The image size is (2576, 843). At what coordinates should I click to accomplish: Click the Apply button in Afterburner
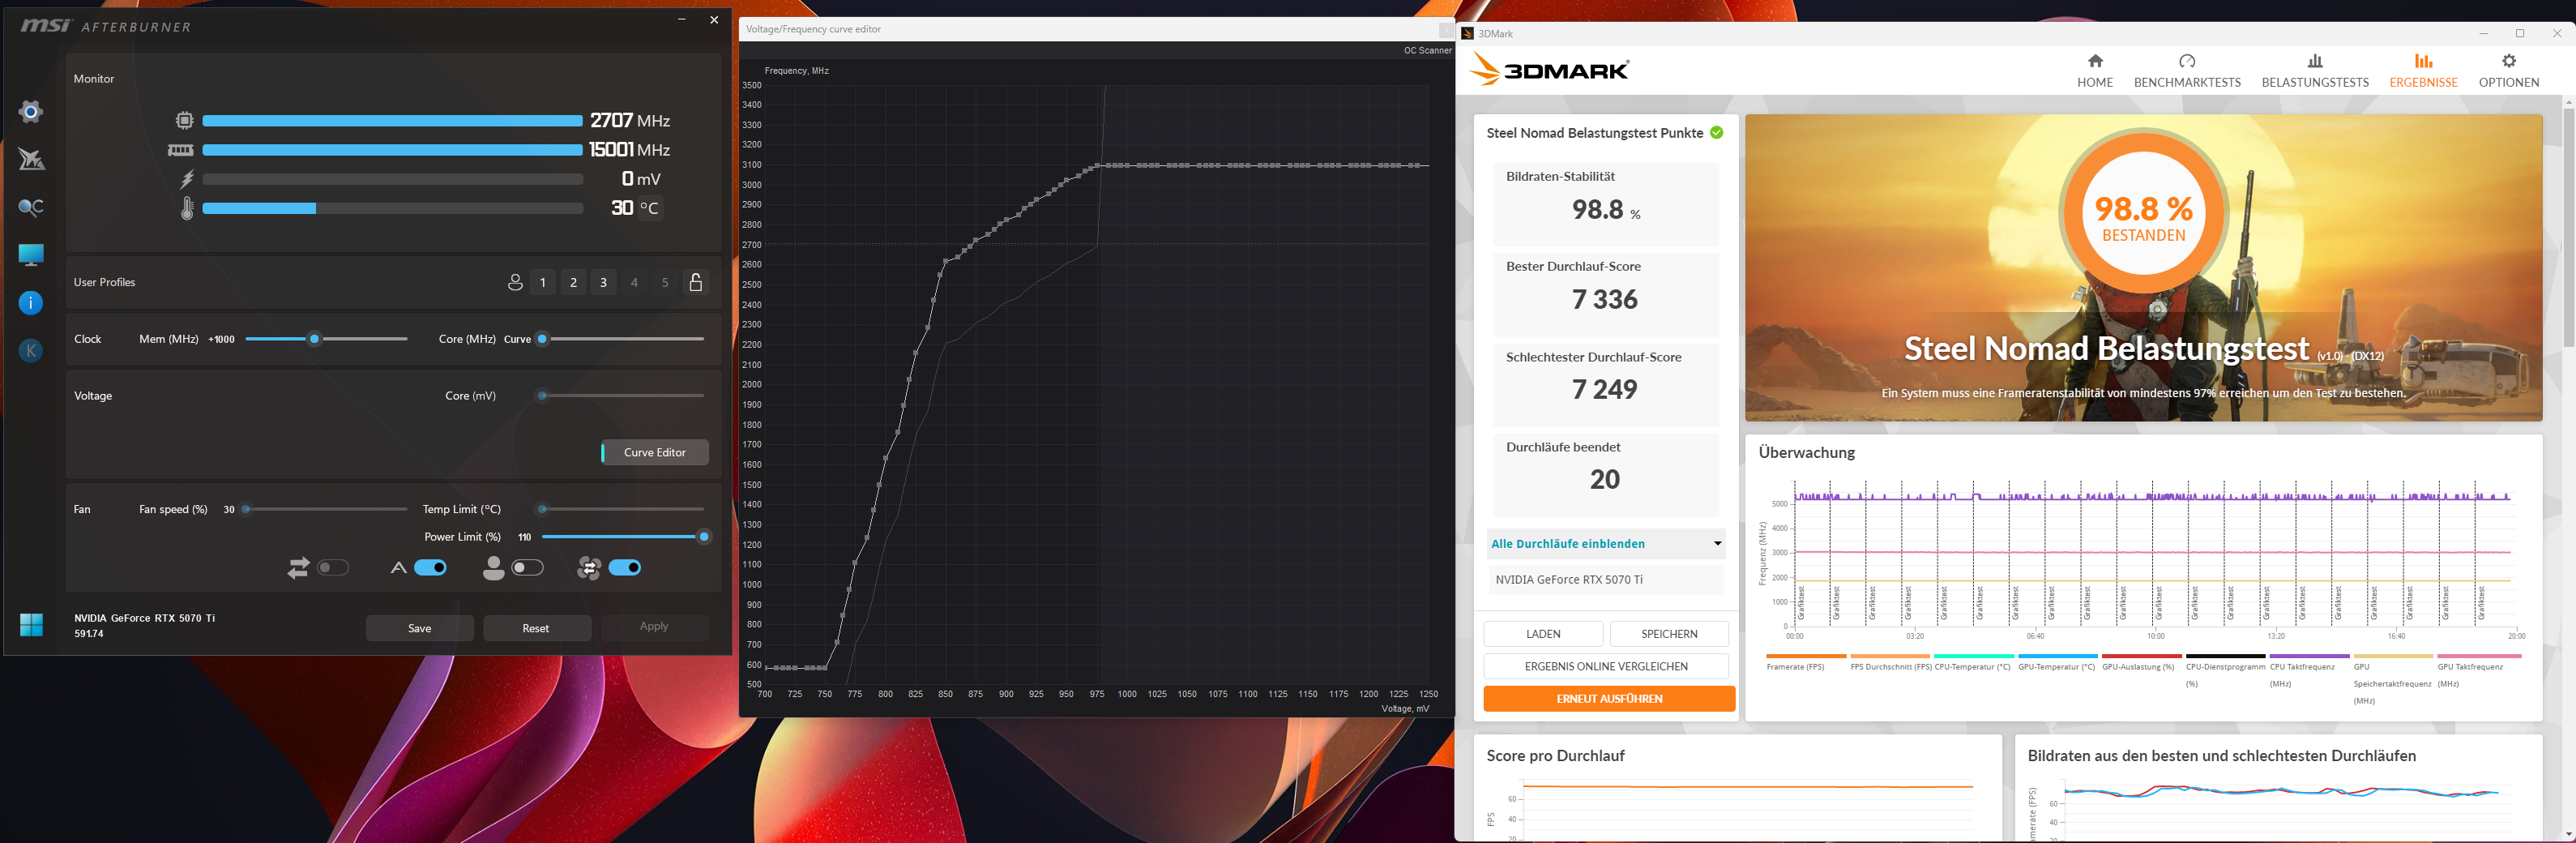pos(654,627)
